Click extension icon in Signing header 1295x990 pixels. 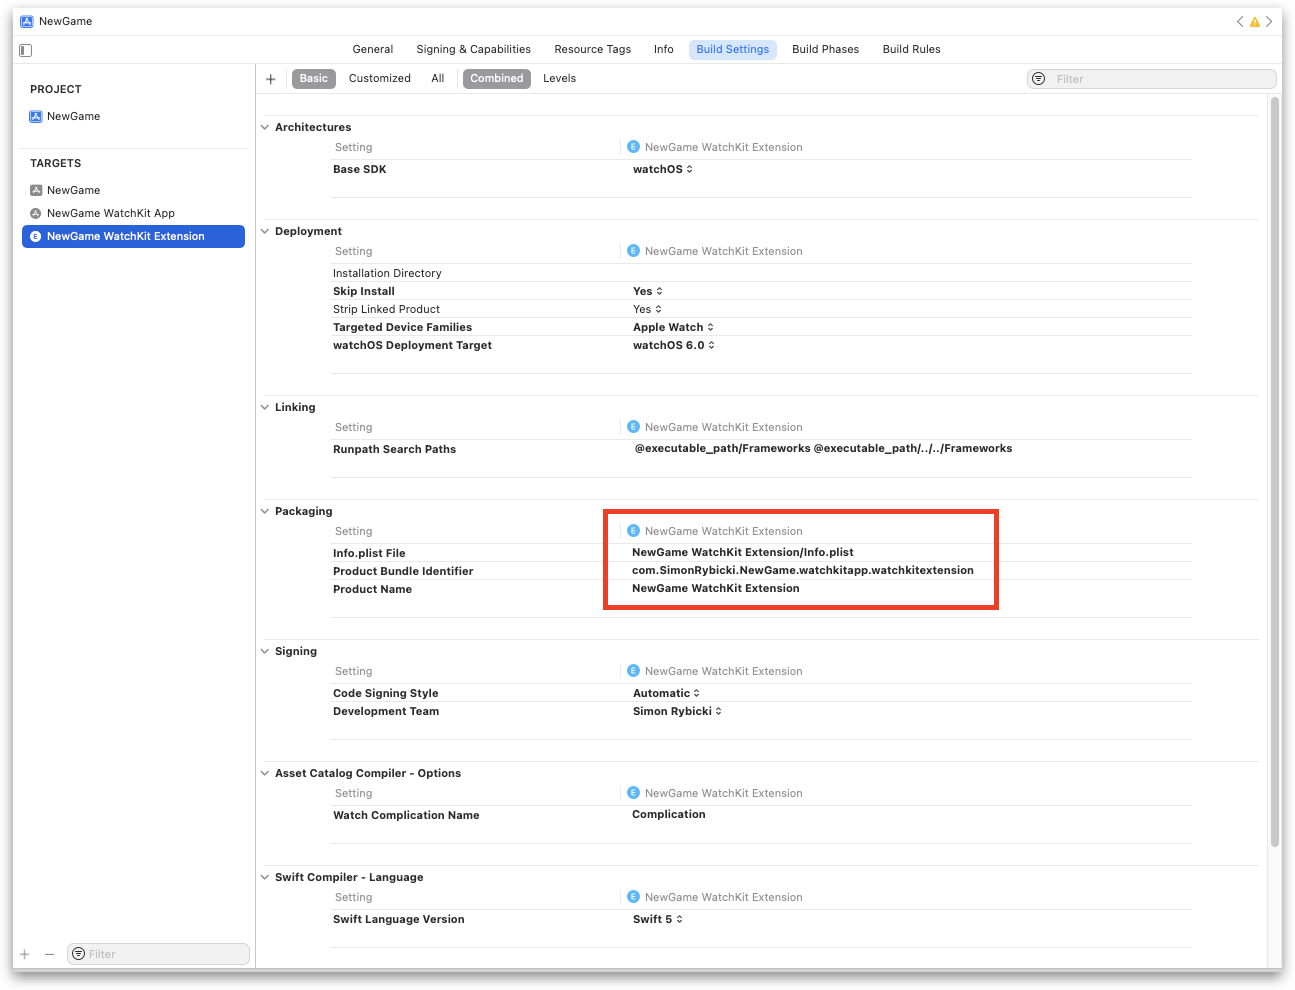(x=633, y=671)
